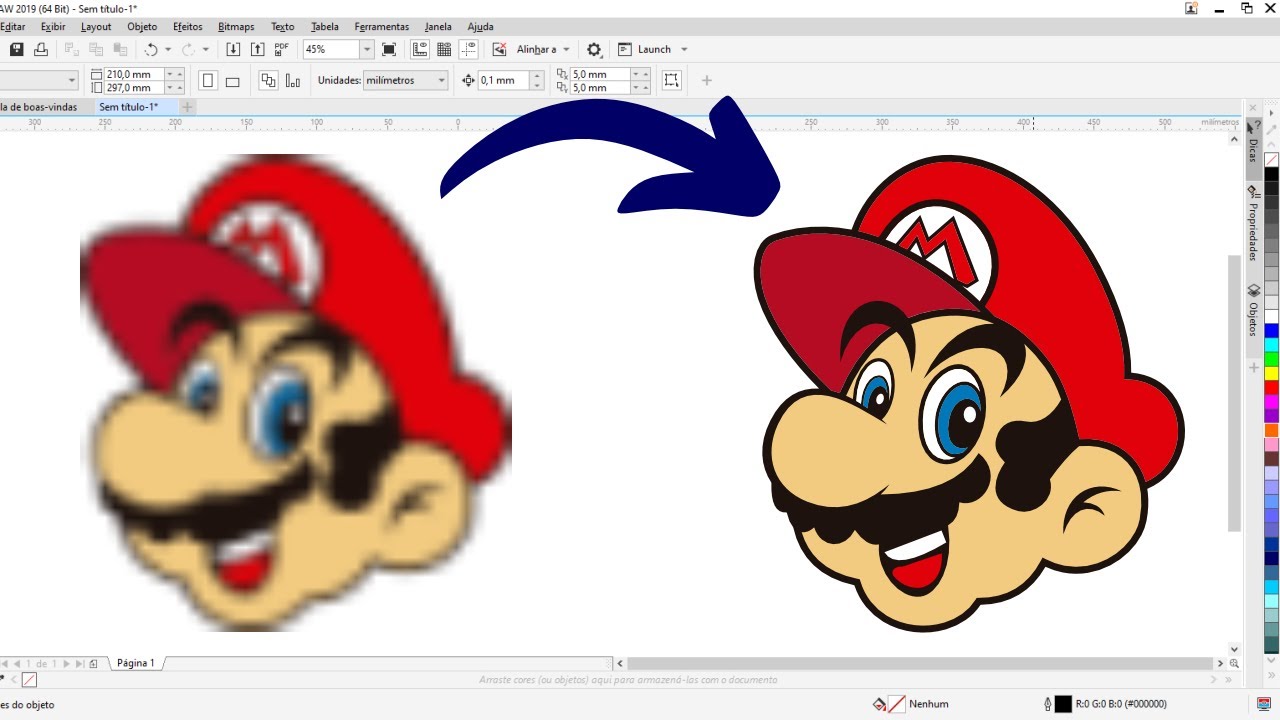The height and width of the screenshot is (720, 1280).
Task: Open the Janela menu
Action: pos(438,27)
